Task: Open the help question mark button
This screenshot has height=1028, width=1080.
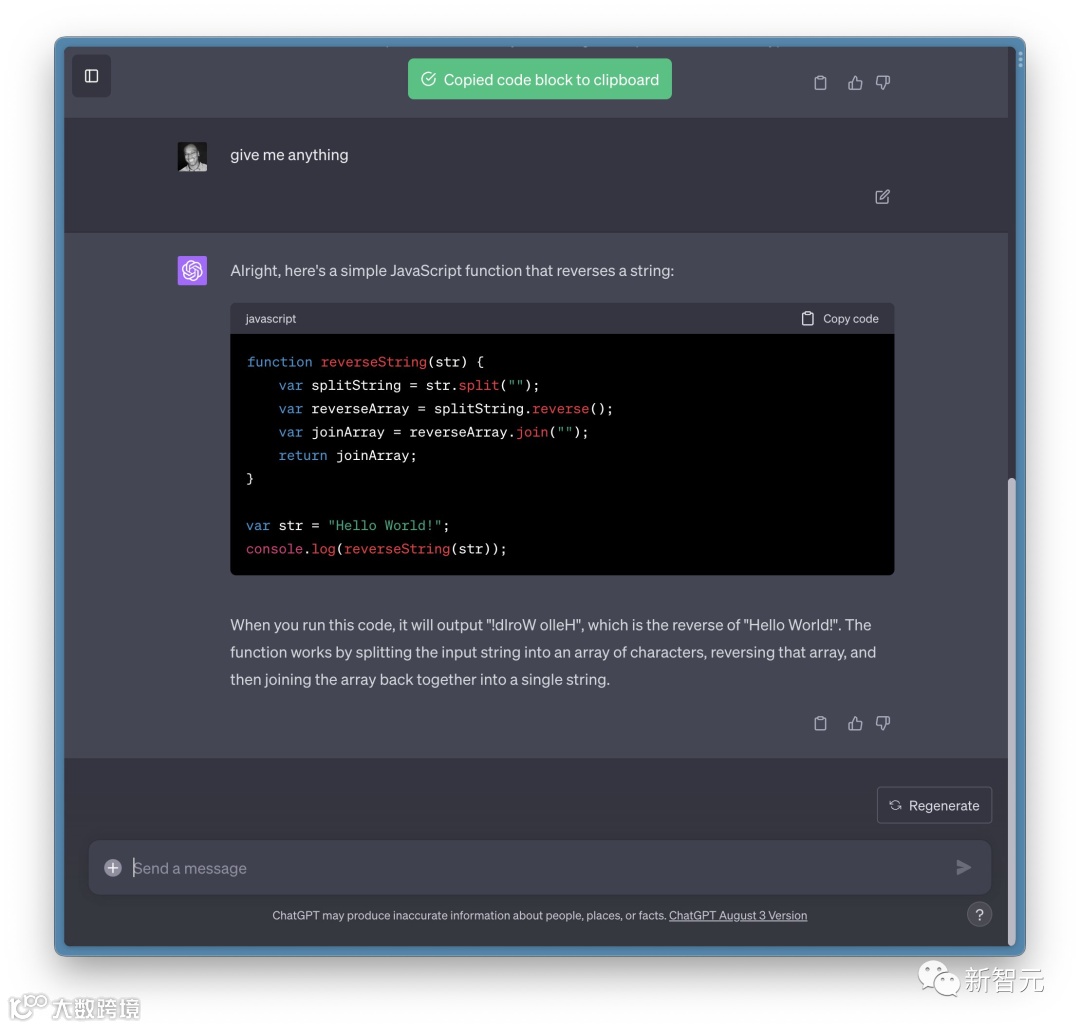Action: 979,914
